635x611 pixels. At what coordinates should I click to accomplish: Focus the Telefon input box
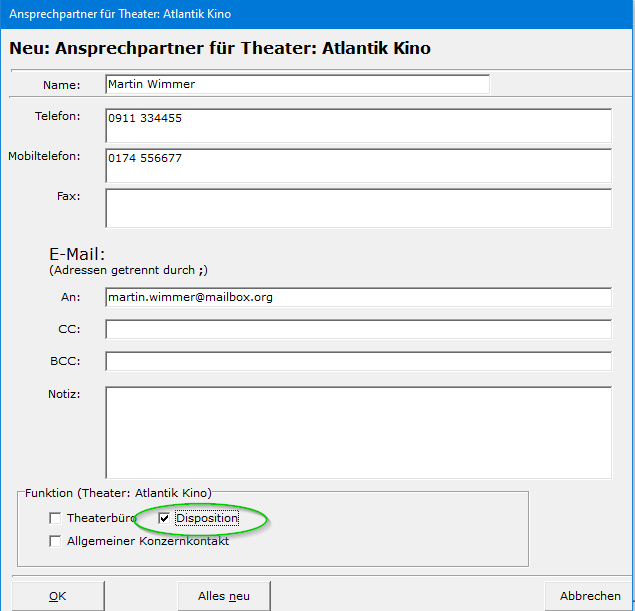pos(358,126)
